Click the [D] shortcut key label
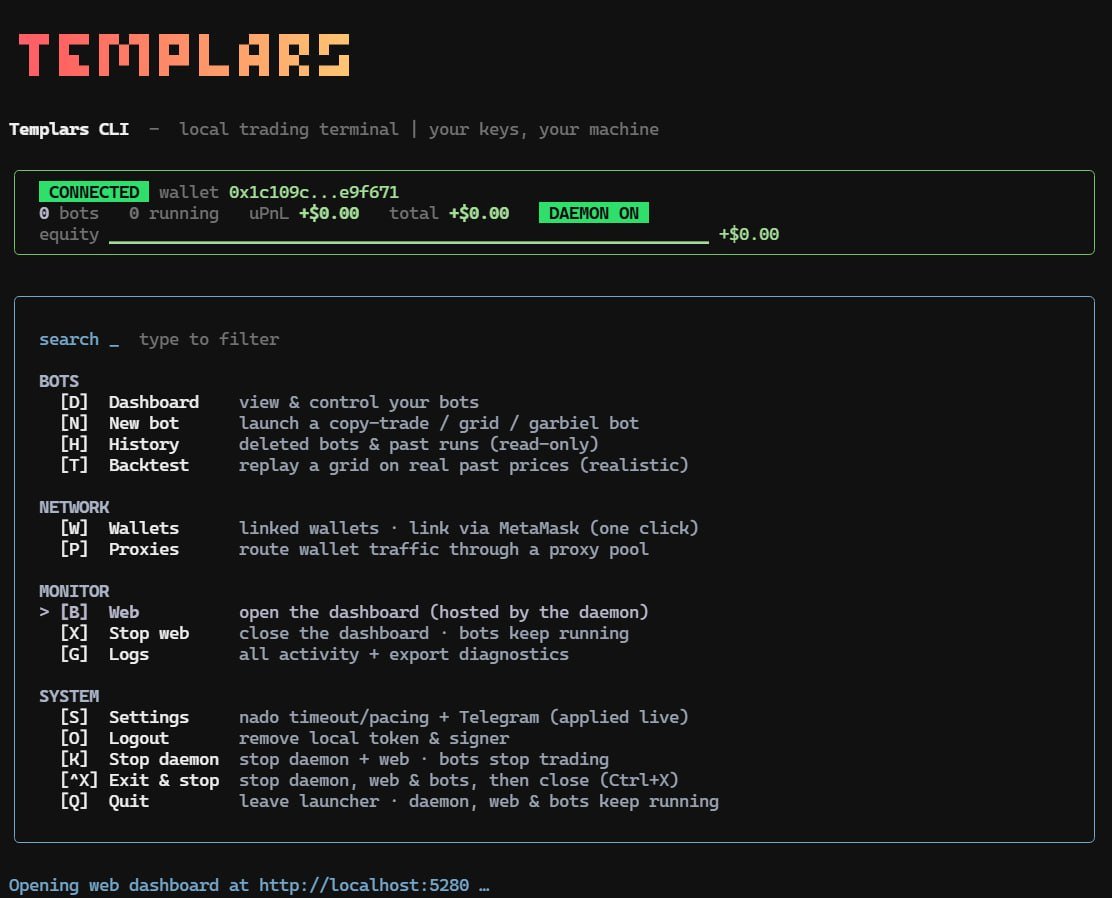1112x898 pixels. click(74, 402)
